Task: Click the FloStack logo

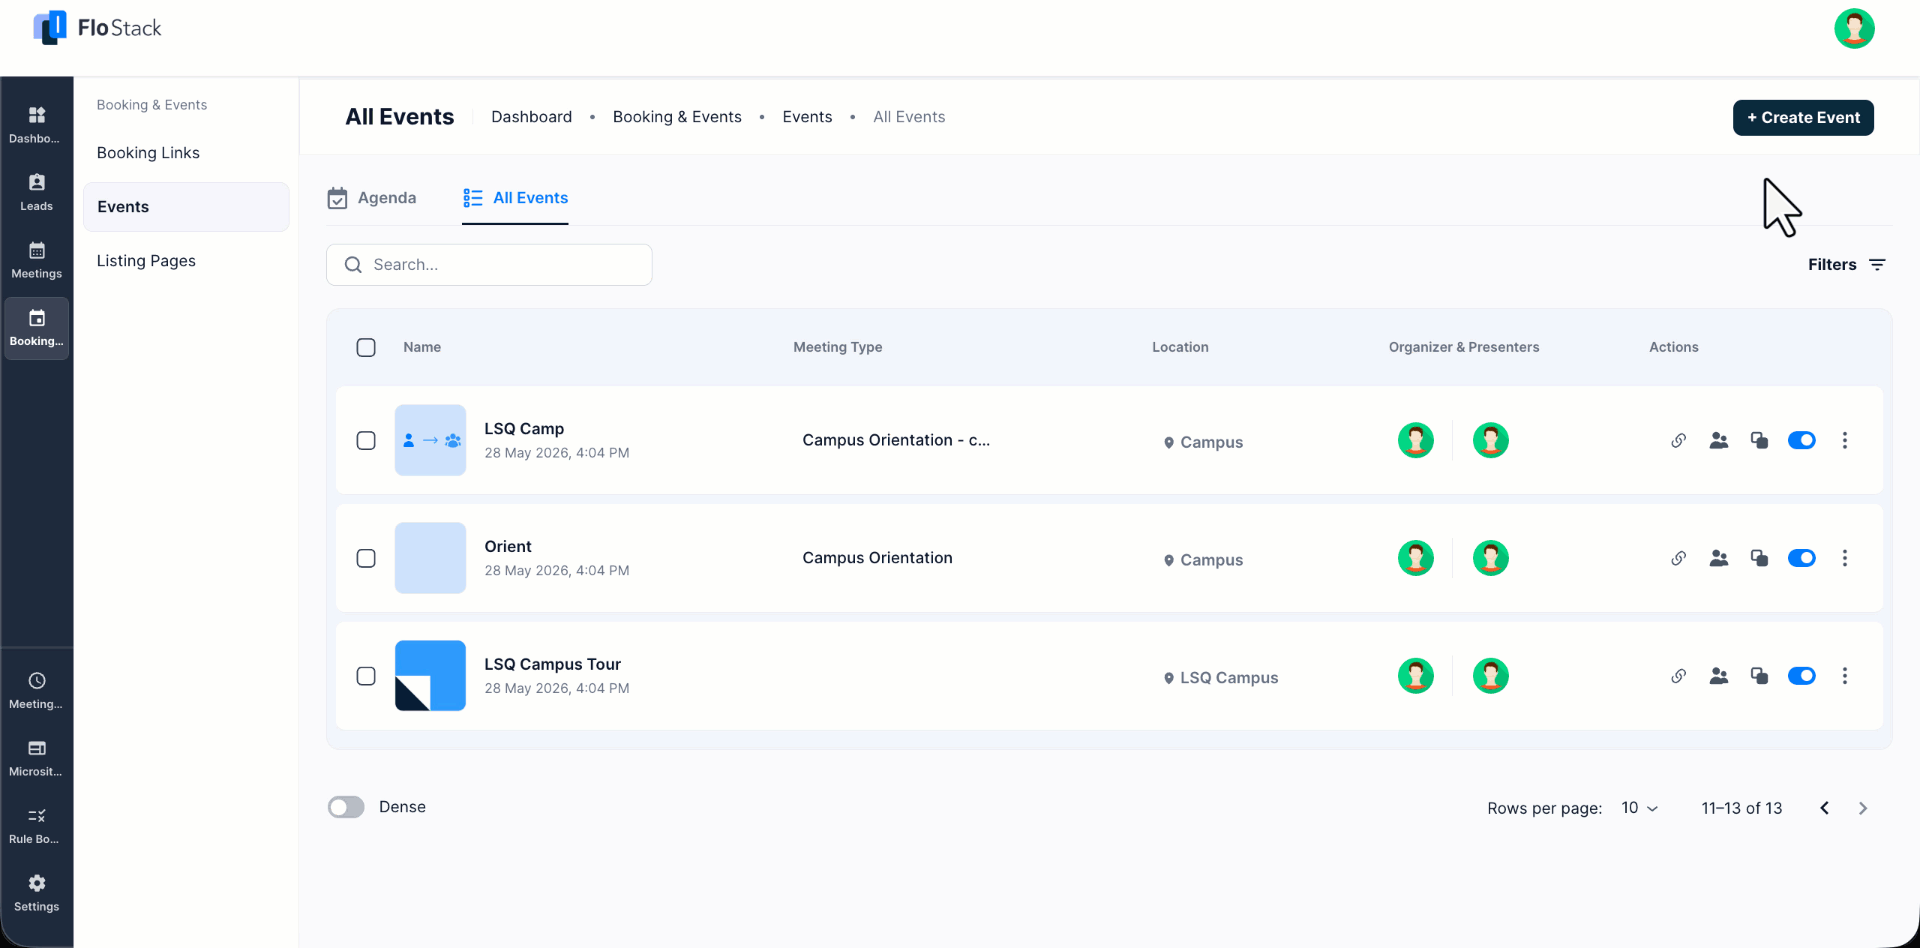Action: point(97,28)
